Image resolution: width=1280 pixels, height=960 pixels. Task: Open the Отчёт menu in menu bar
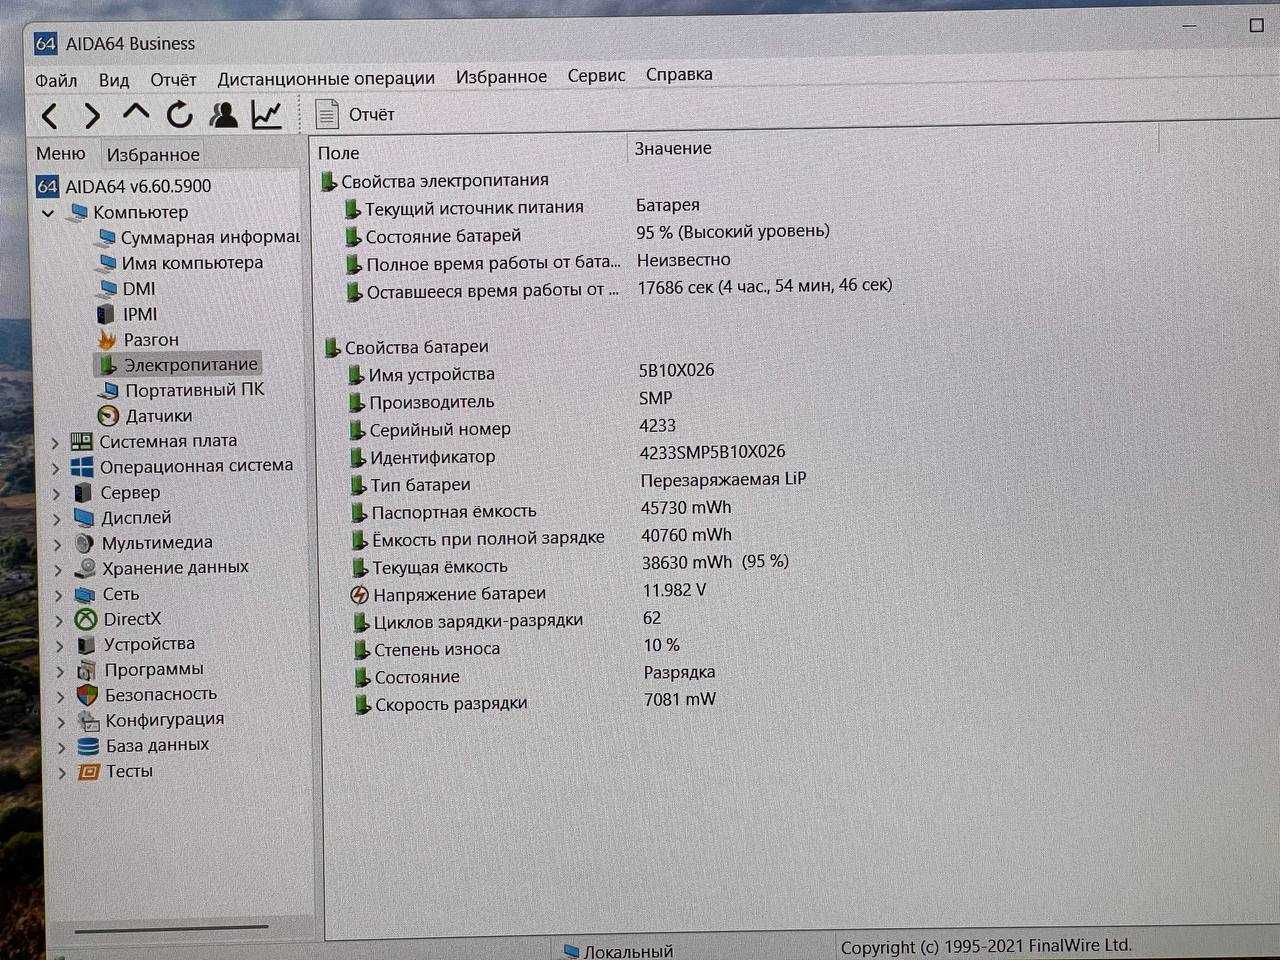pyautogui.click(x=173, y=79)
